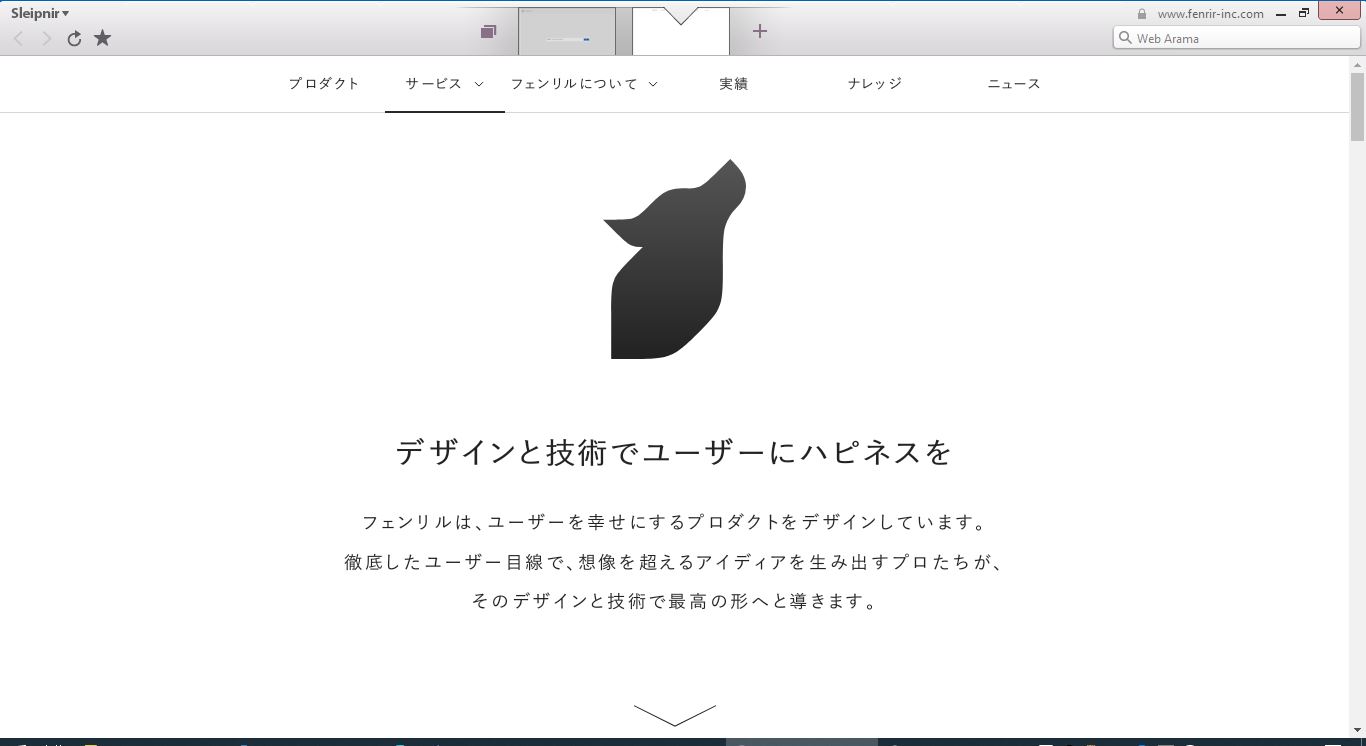The height and width of the screenshot is (746, 1366).
Task: Go to the ニュース page
Action: [1014, 84]
